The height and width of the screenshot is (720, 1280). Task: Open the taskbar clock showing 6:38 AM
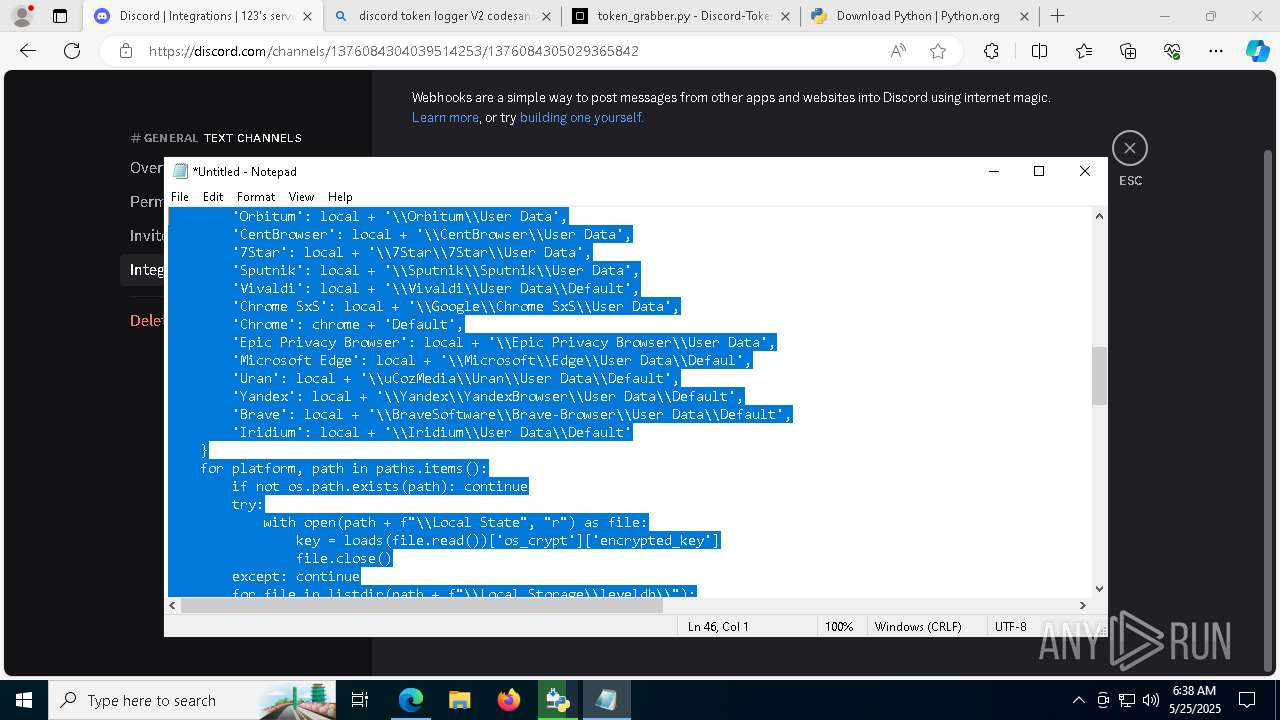coord(1194,700)
